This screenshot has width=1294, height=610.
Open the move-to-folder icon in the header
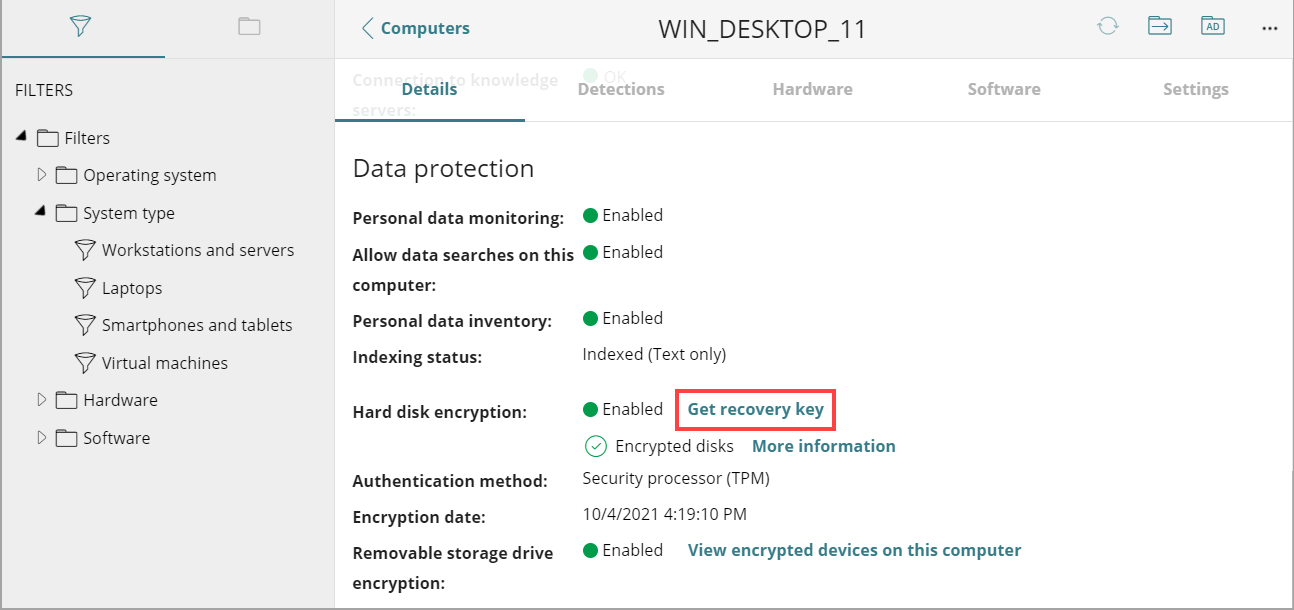tap(1159, 25)
